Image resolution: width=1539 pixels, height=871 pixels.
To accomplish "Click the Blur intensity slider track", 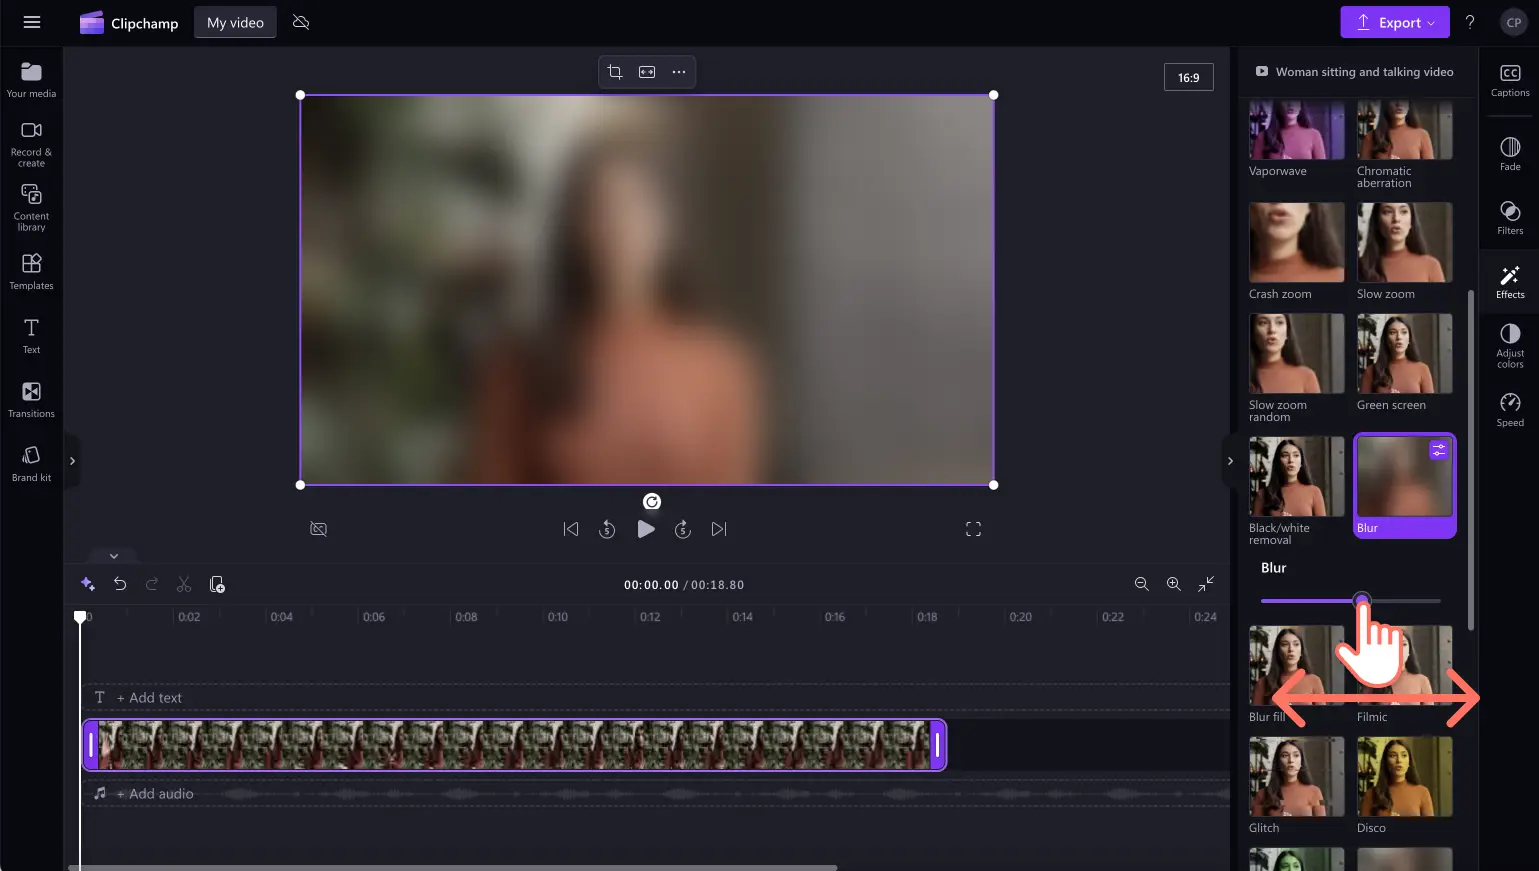I will coord(1350,601).
